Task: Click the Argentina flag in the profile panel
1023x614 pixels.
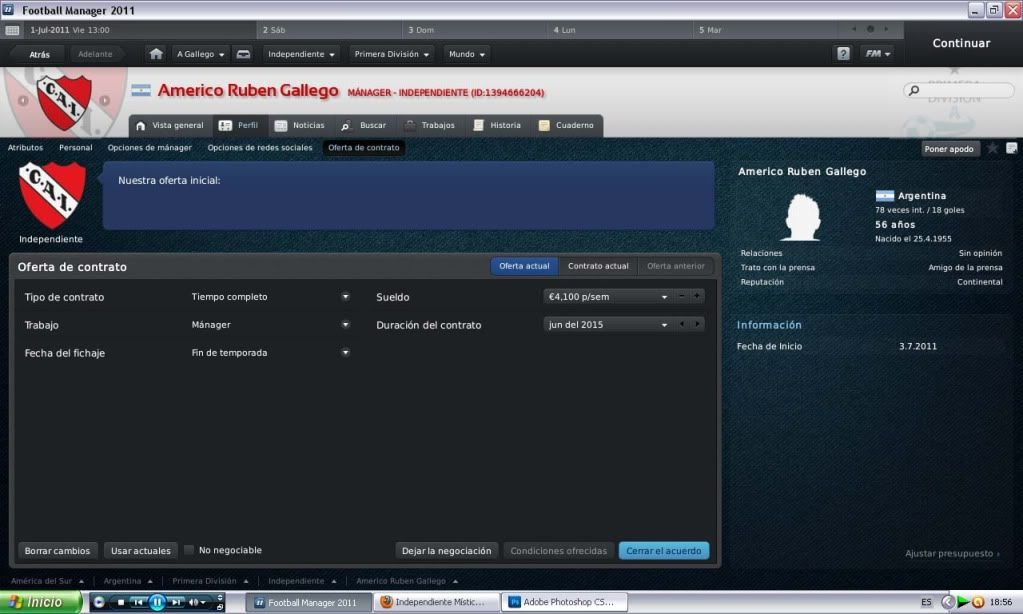Action: (x=885, y=196)
